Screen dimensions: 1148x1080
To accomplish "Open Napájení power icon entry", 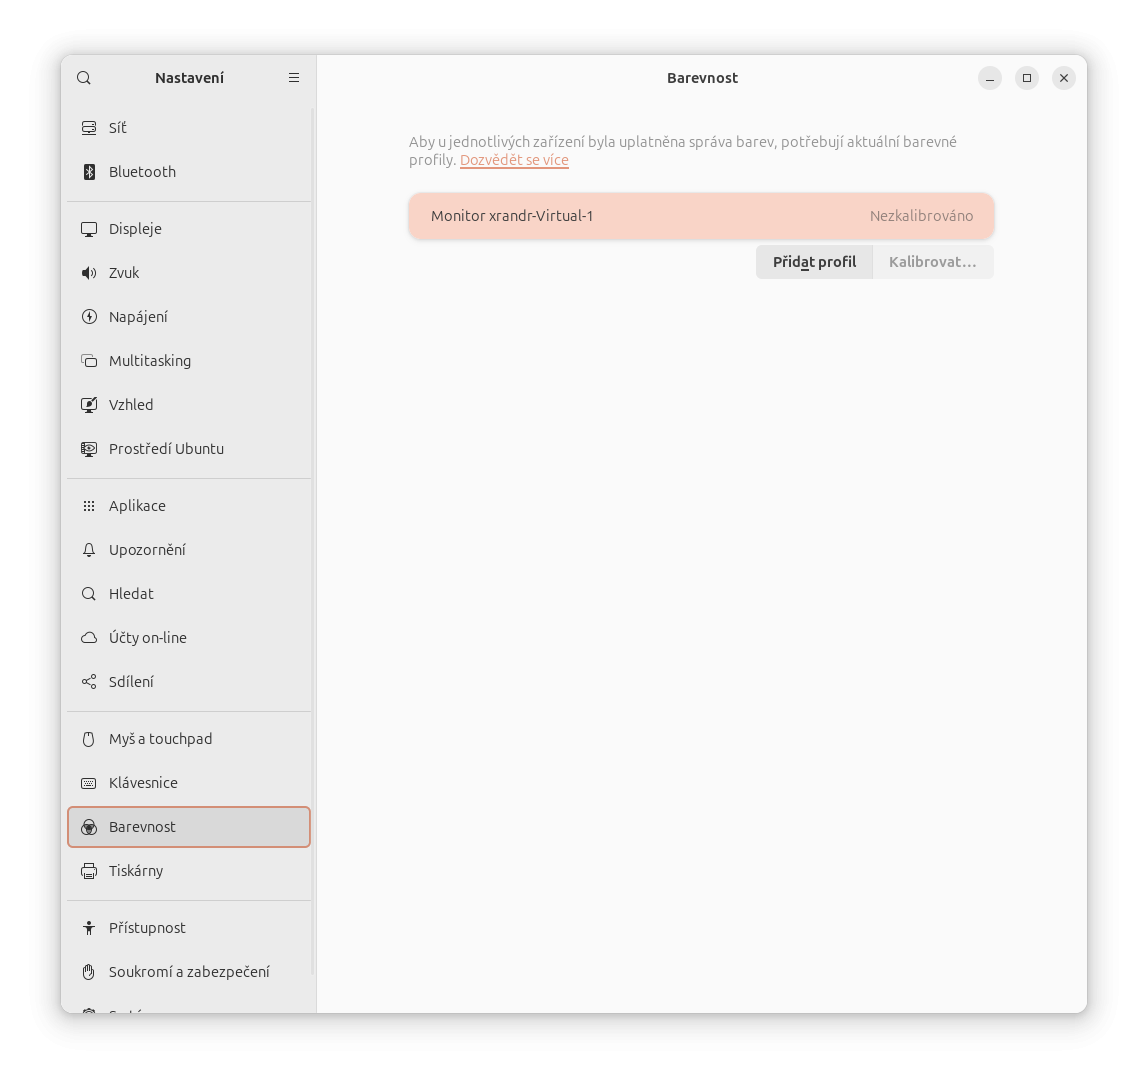I will (x=89, y=316).
